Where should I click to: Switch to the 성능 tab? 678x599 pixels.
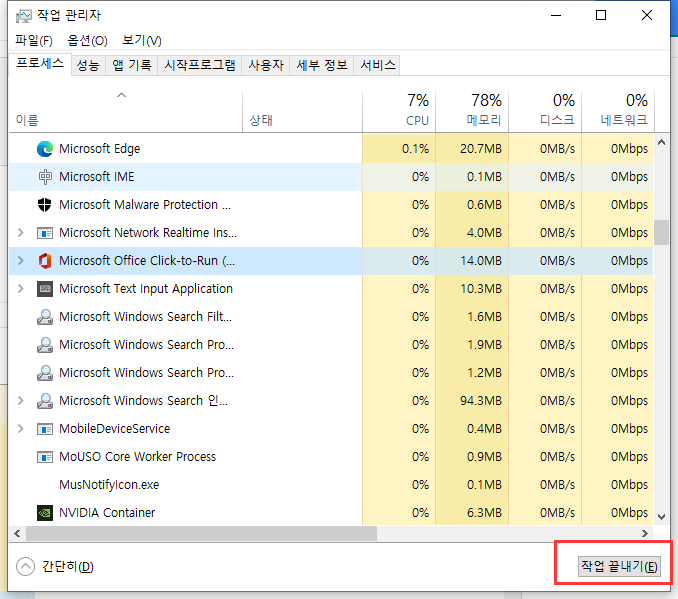coord(88,65)
